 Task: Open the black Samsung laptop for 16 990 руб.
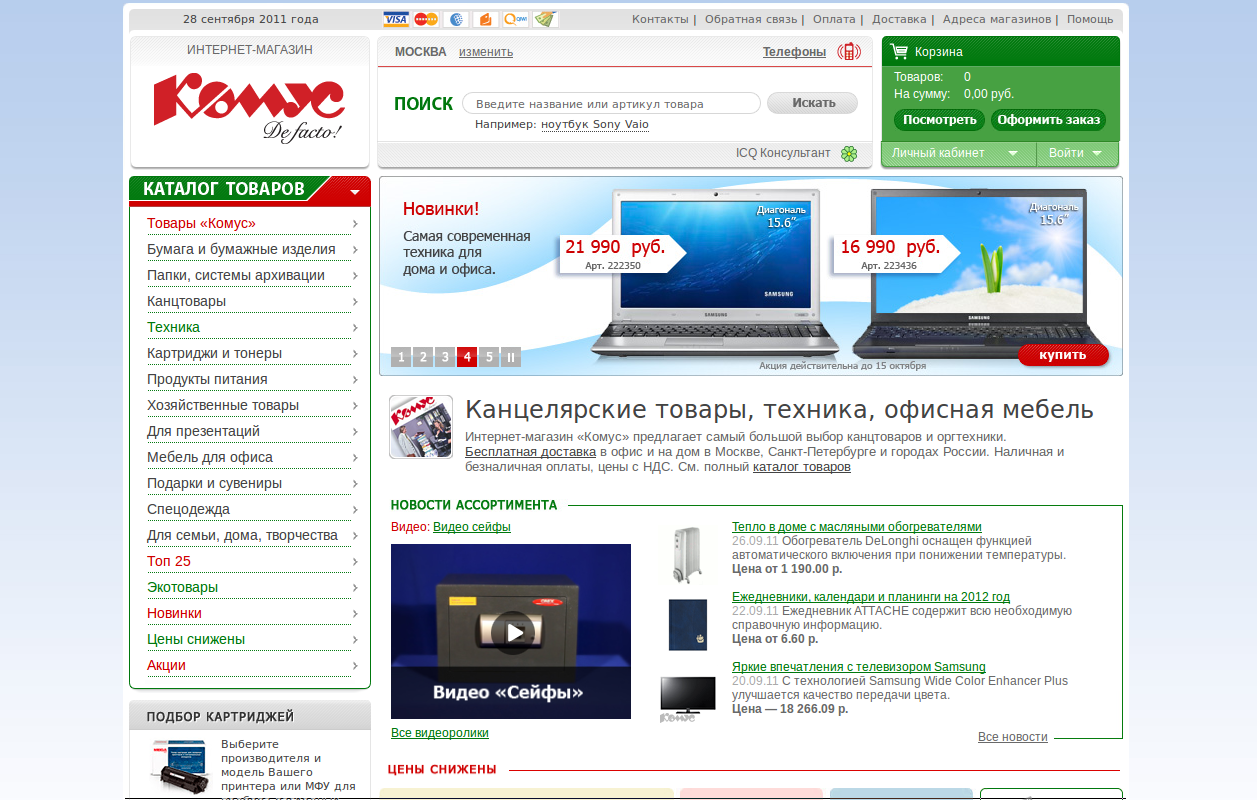pyautogui.click(x=979, y=273)
